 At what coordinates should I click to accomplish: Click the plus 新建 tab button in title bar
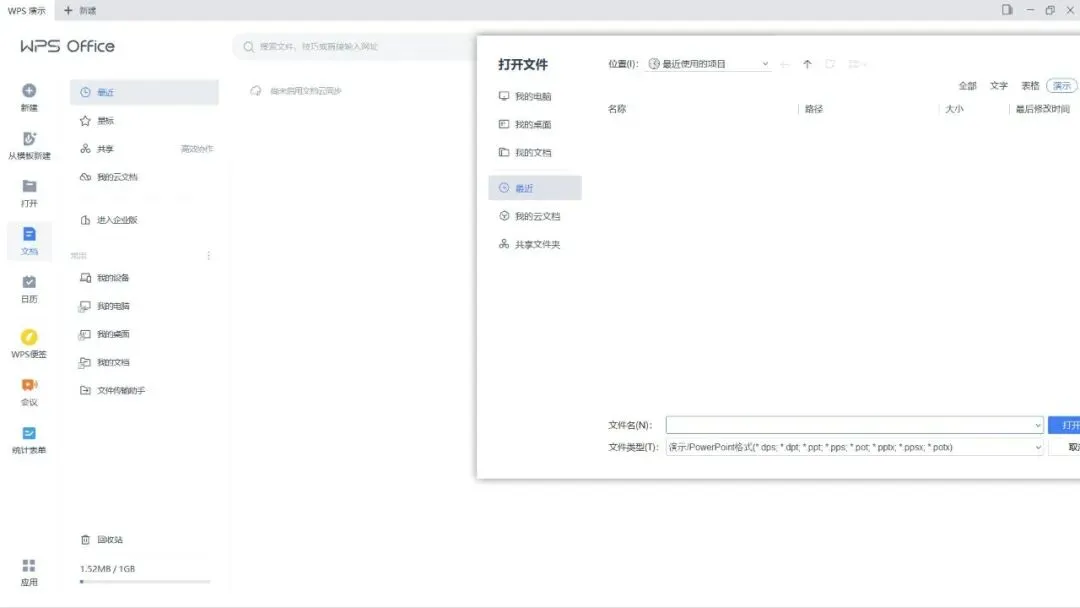pyautogui.click(x=80, y=10)
